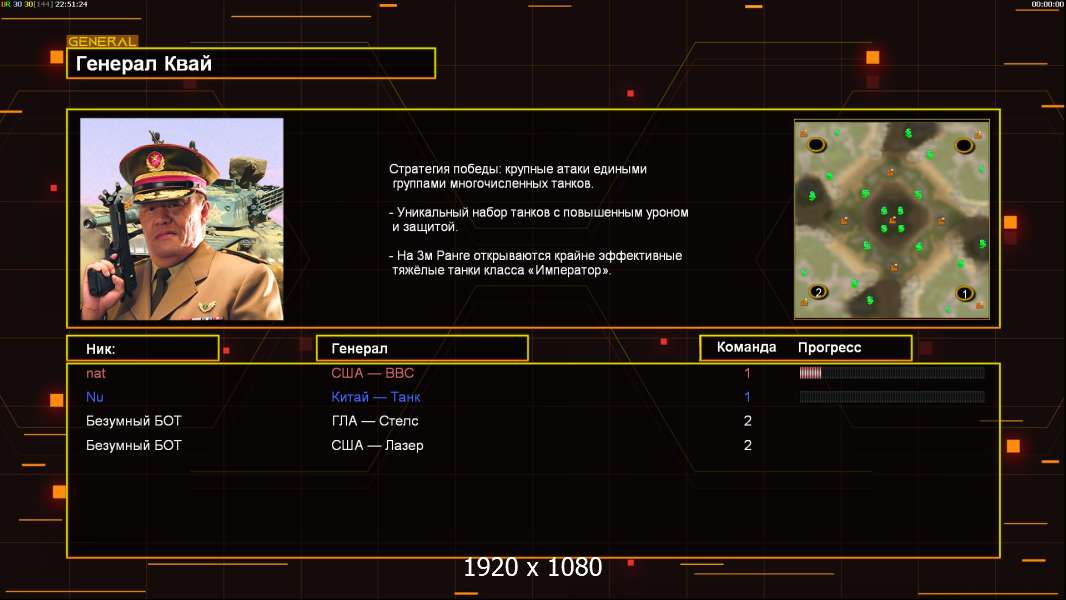Click team number 1 in Nu's row
Image resolution: width=1066 pixels, height=600 pixels.
(x=747, y=397)
